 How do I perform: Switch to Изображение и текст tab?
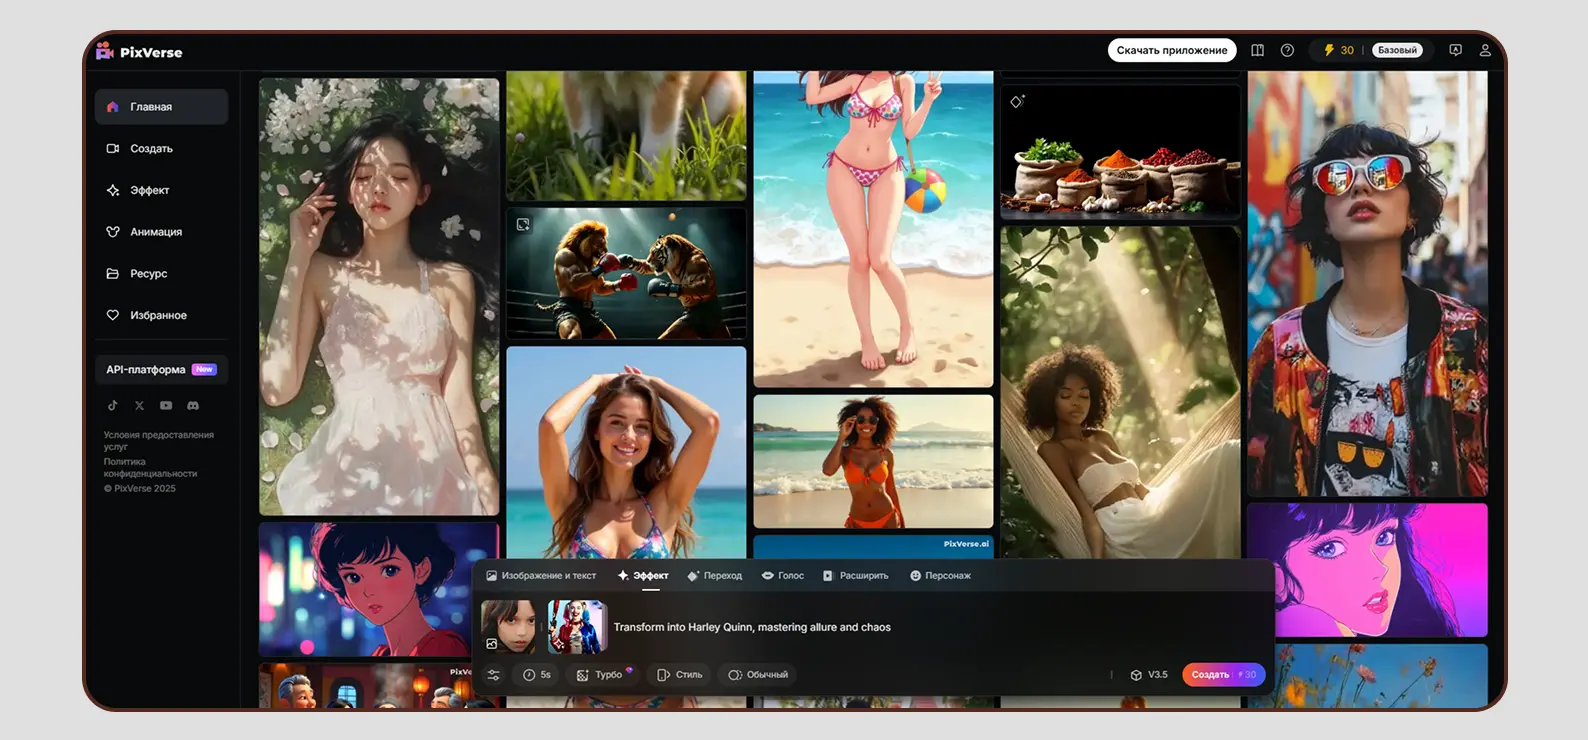tap(541, 576)
